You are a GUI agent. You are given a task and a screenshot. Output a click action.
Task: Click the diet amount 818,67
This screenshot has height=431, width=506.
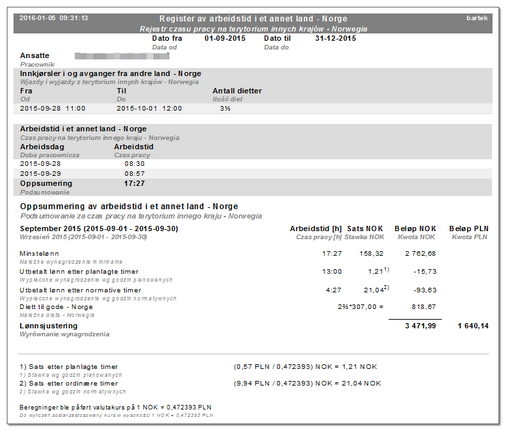point(424,307)
